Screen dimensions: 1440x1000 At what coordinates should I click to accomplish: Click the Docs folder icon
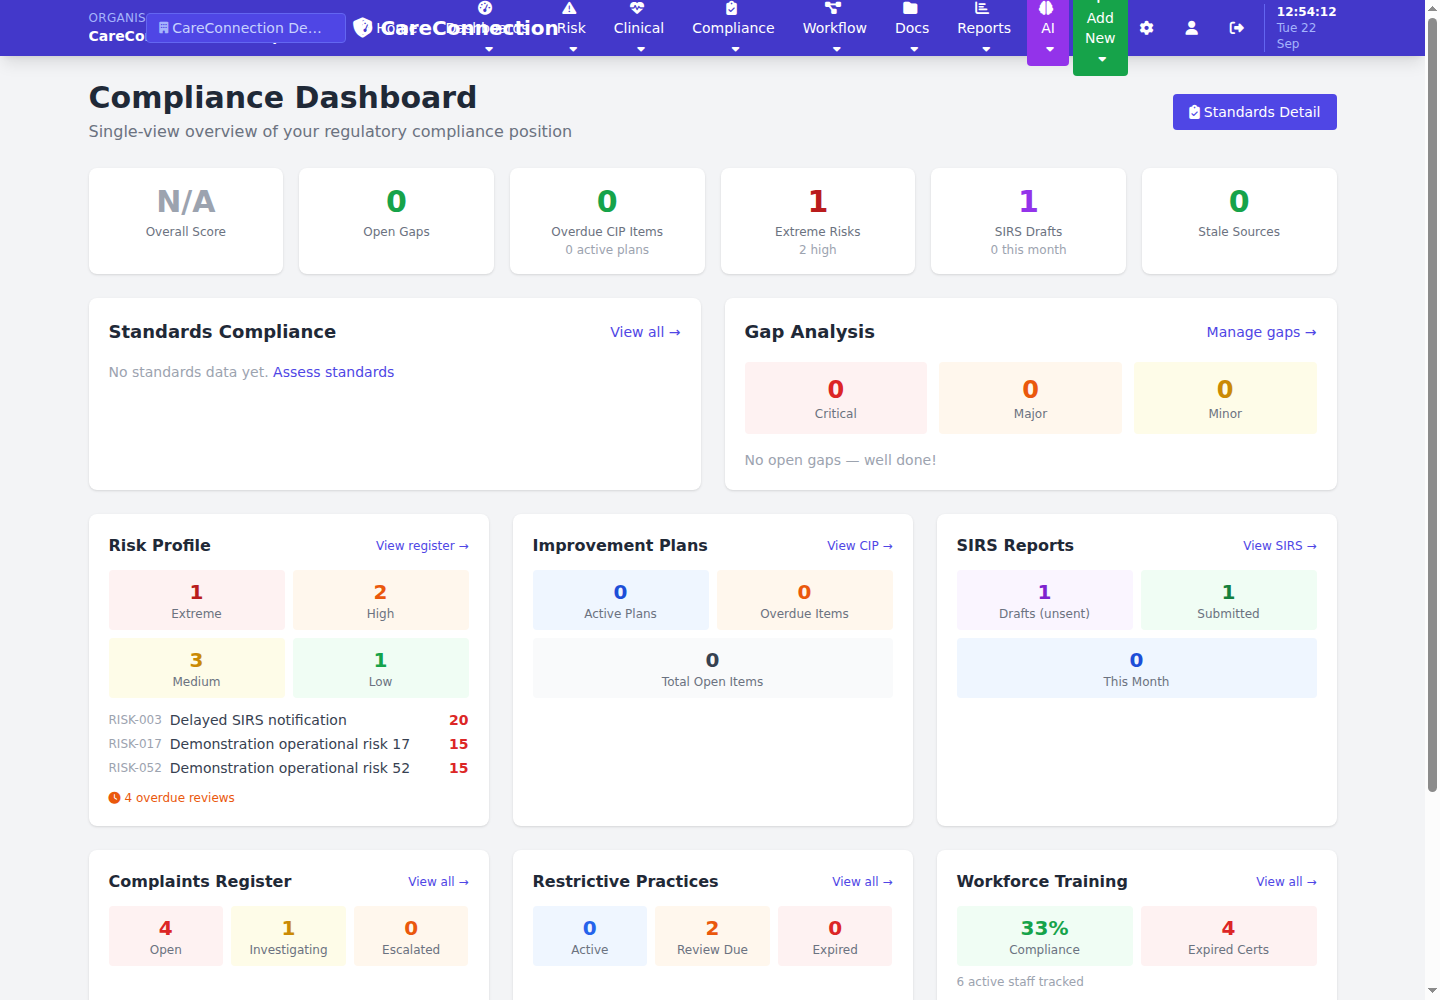coord(910,8)
